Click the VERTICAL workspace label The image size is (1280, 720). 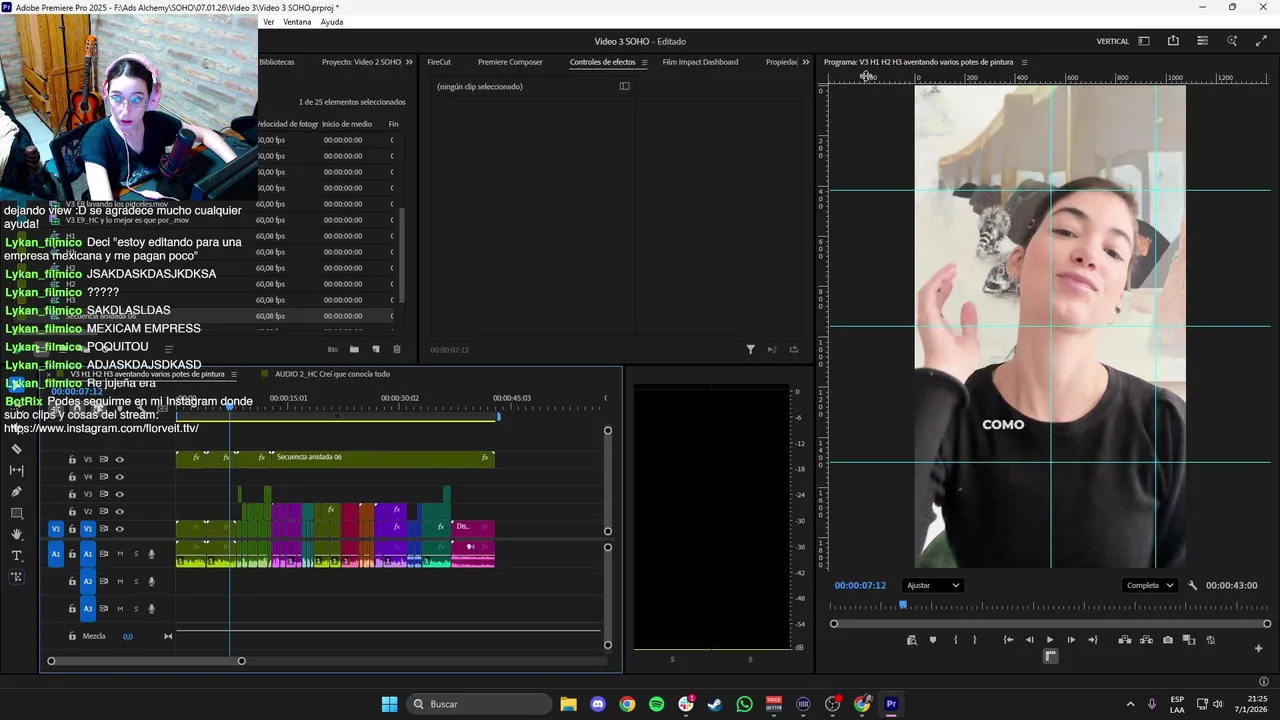[x=1113, y=41]
